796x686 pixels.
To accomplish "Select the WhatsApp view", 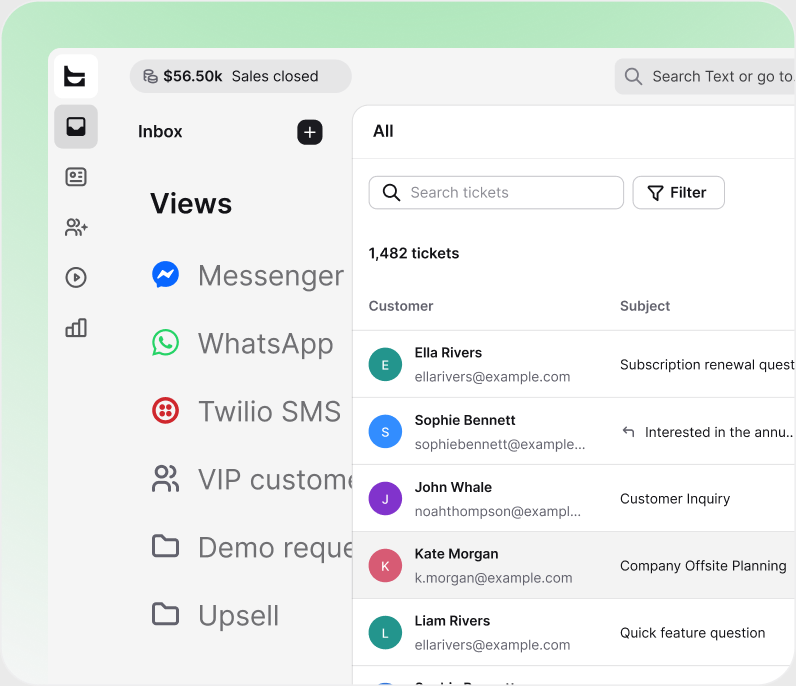I will pos(243,343).
